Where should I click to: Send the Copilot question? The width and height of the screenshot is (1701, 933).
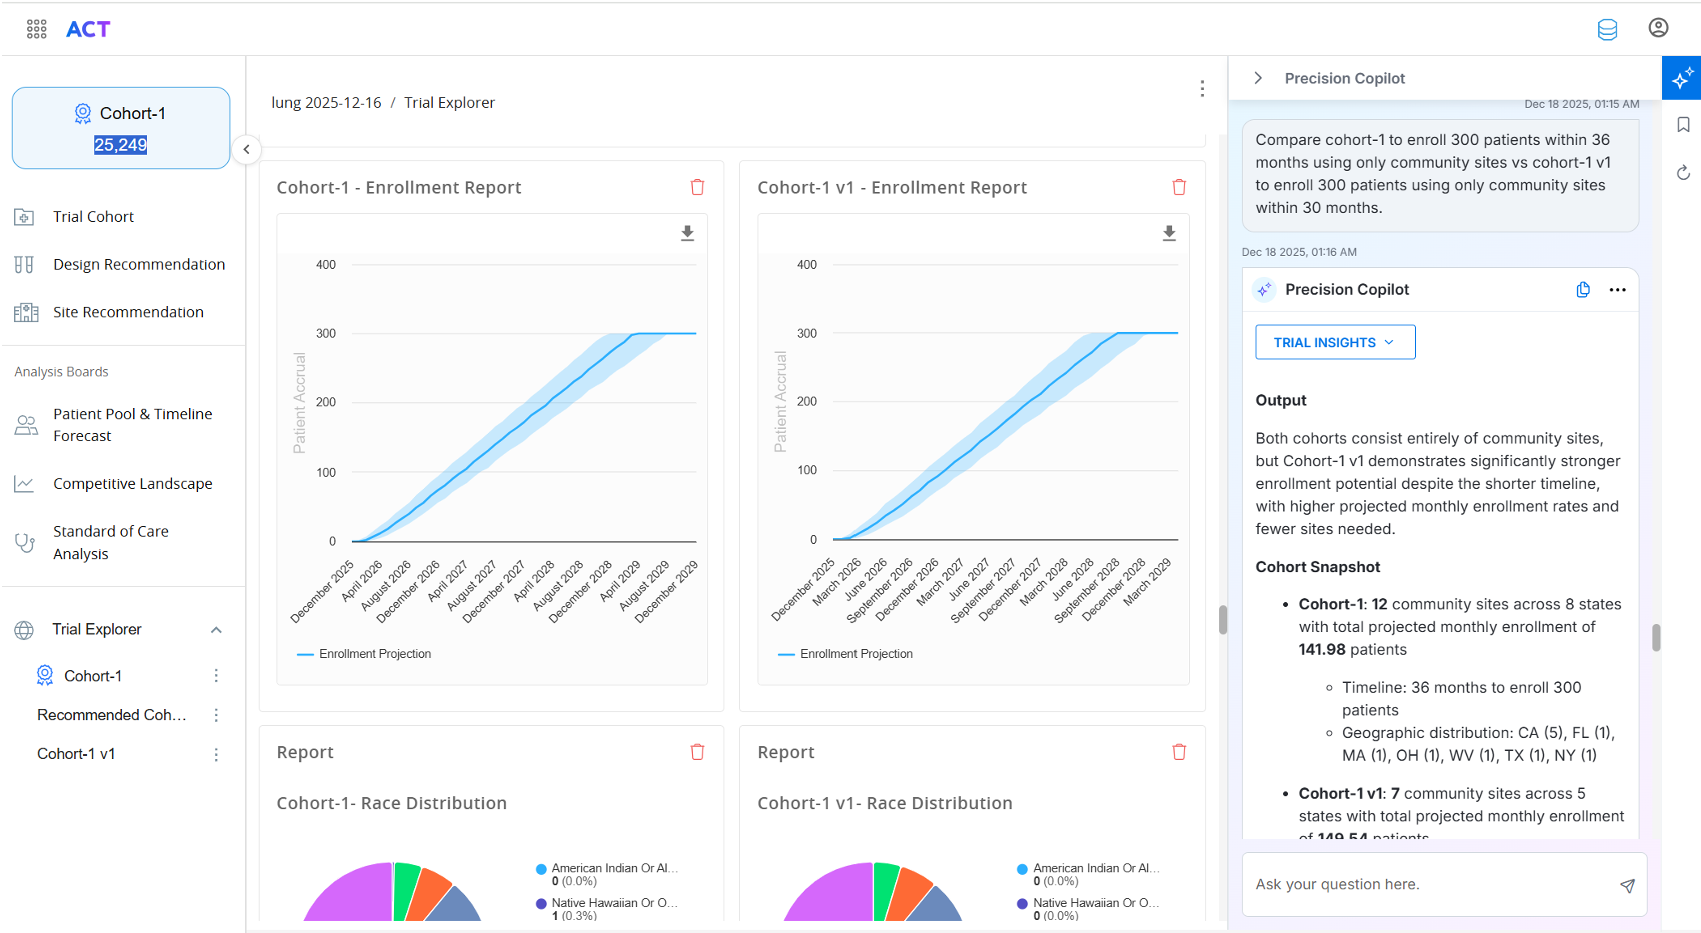(1627, 885)
